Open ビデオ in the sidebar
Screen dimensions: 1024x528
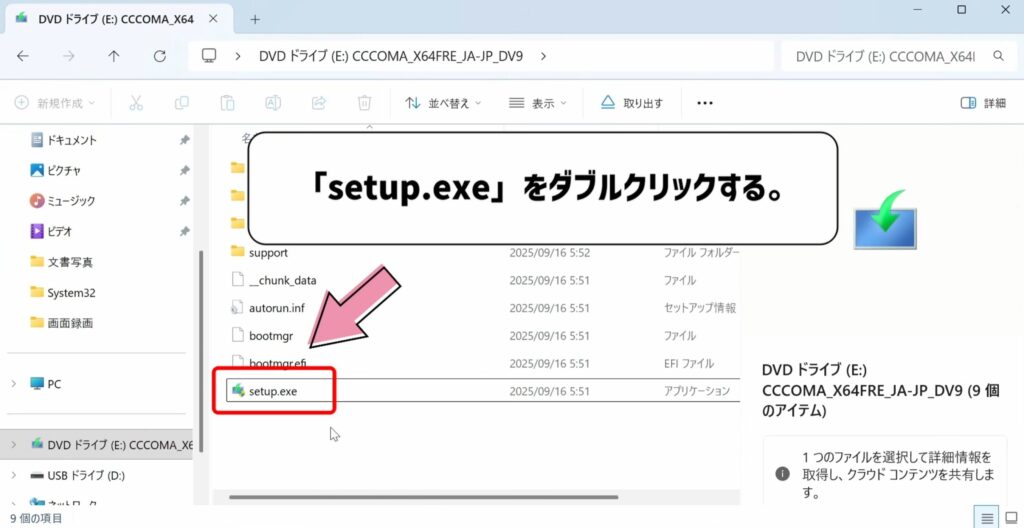(x=59, y=231)
